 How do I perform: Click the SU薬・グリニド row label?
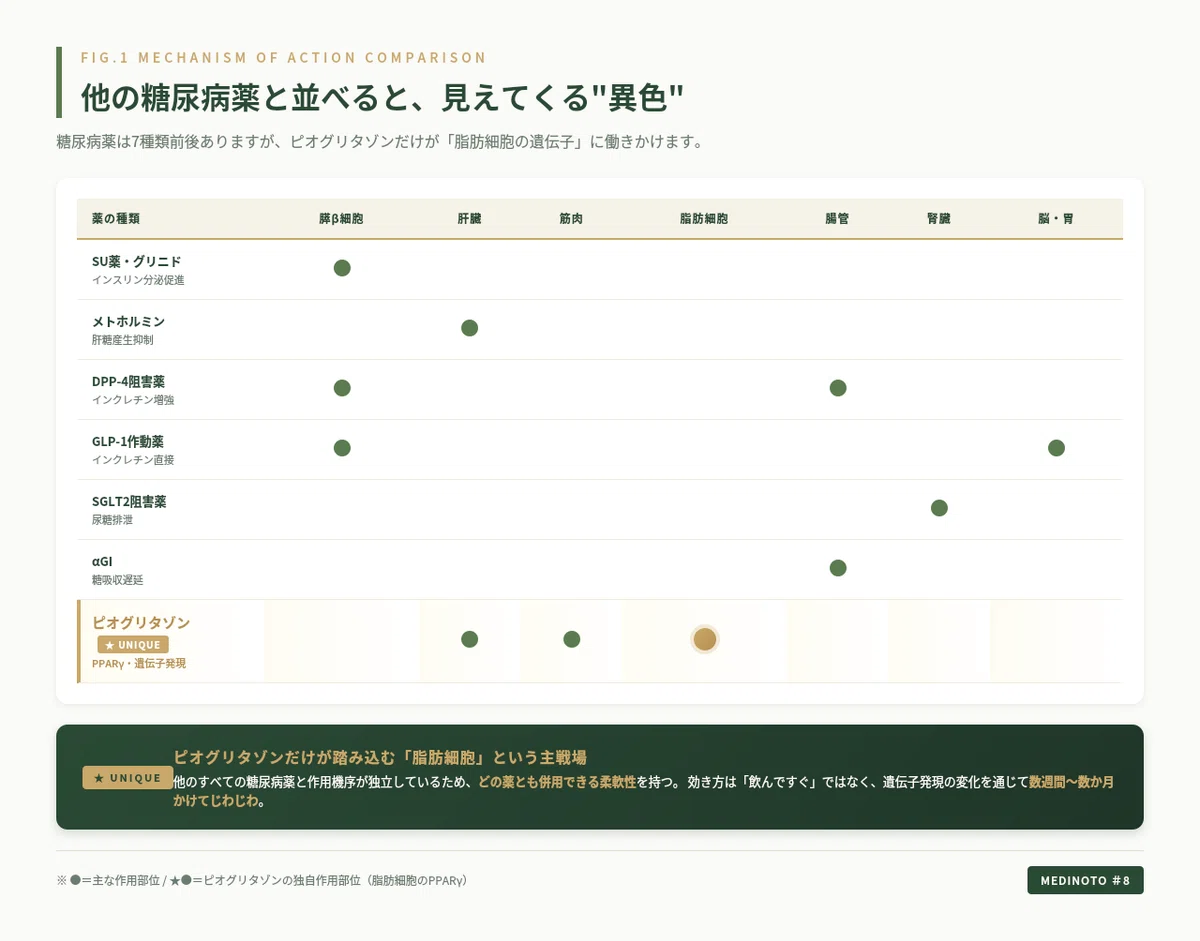[137, 261]
